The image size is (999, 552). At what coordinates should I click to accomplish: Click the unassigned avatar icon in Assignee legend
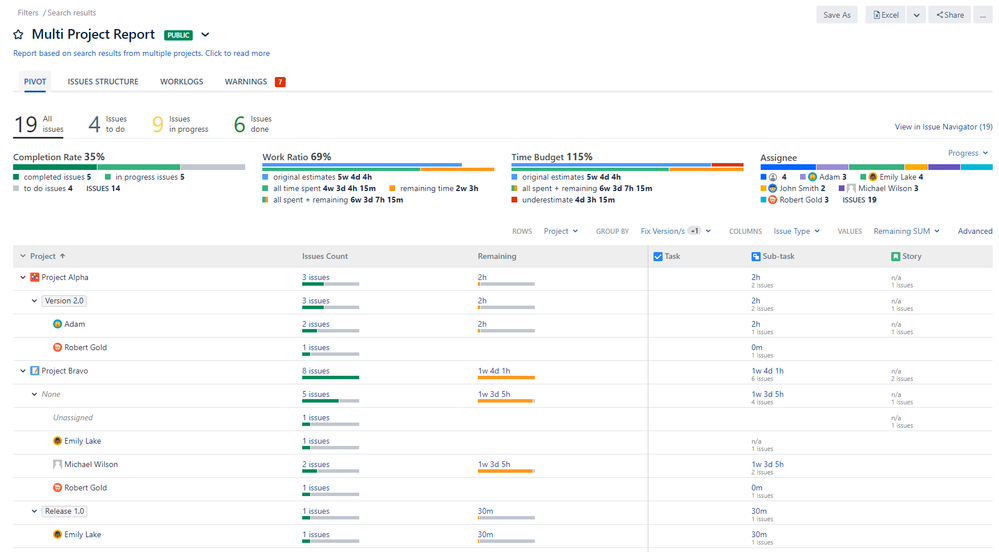click(x=773, y=177)
